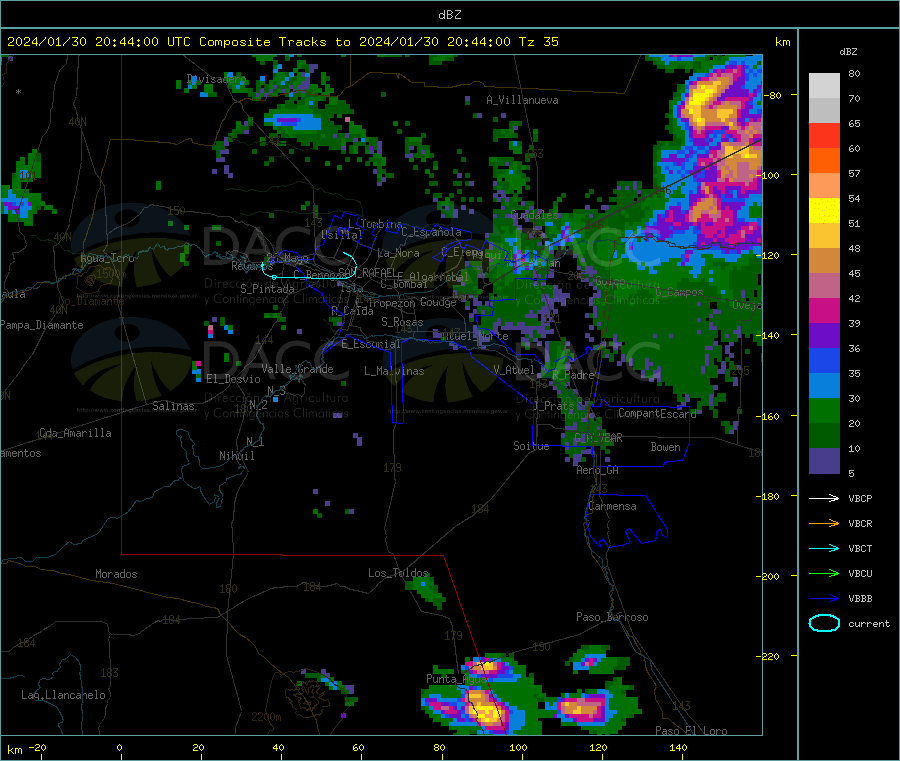Click the 'Agua_Toro' map label
The height and width of the screenshot is (761, 900).
tap(107, 258)
